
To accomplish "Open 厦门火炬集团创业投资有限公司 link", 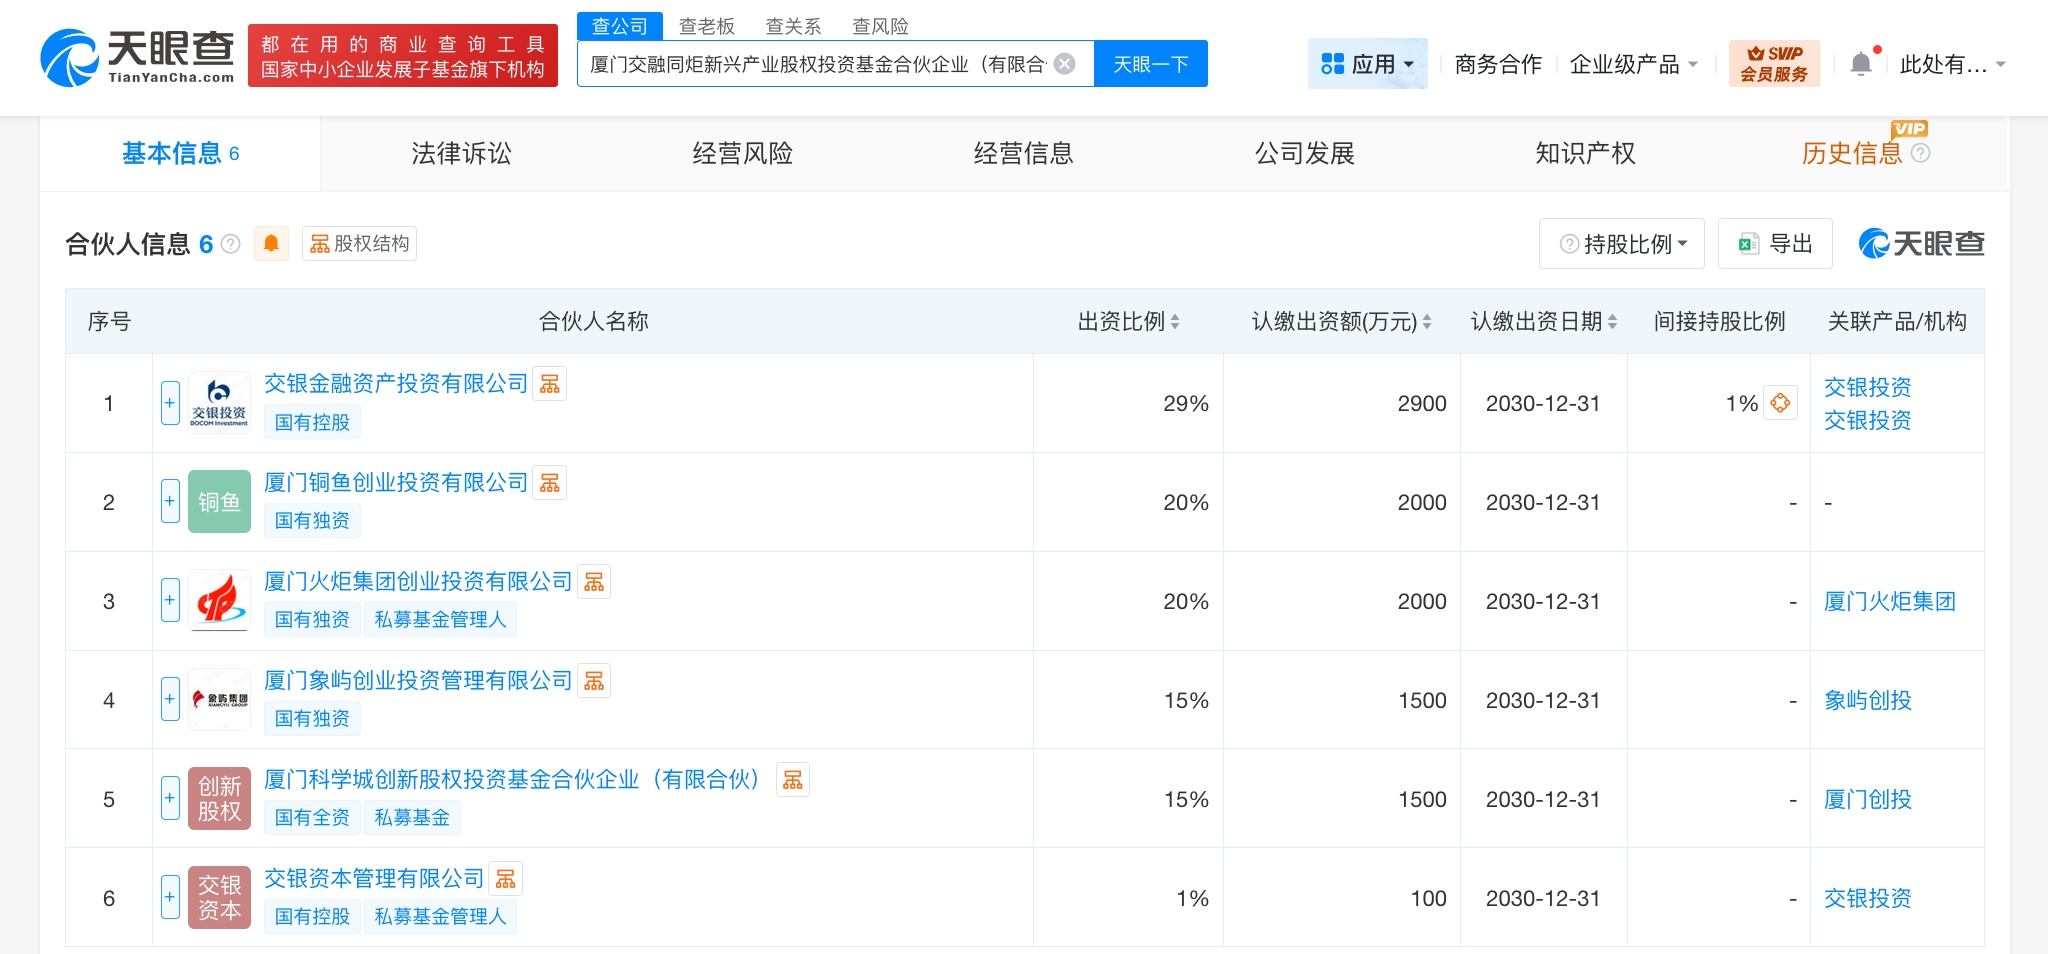I will coord(418,581).
